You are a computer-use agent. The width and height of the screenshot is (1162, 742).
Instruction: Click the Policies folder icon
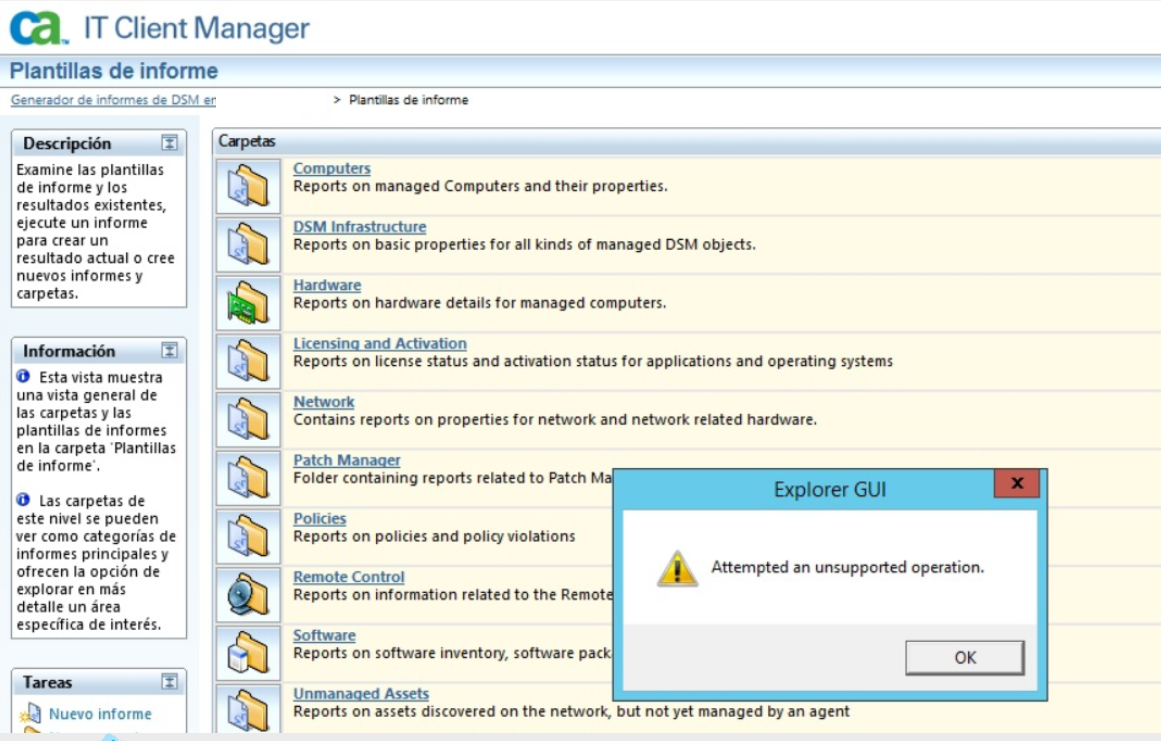pos(248,536)
